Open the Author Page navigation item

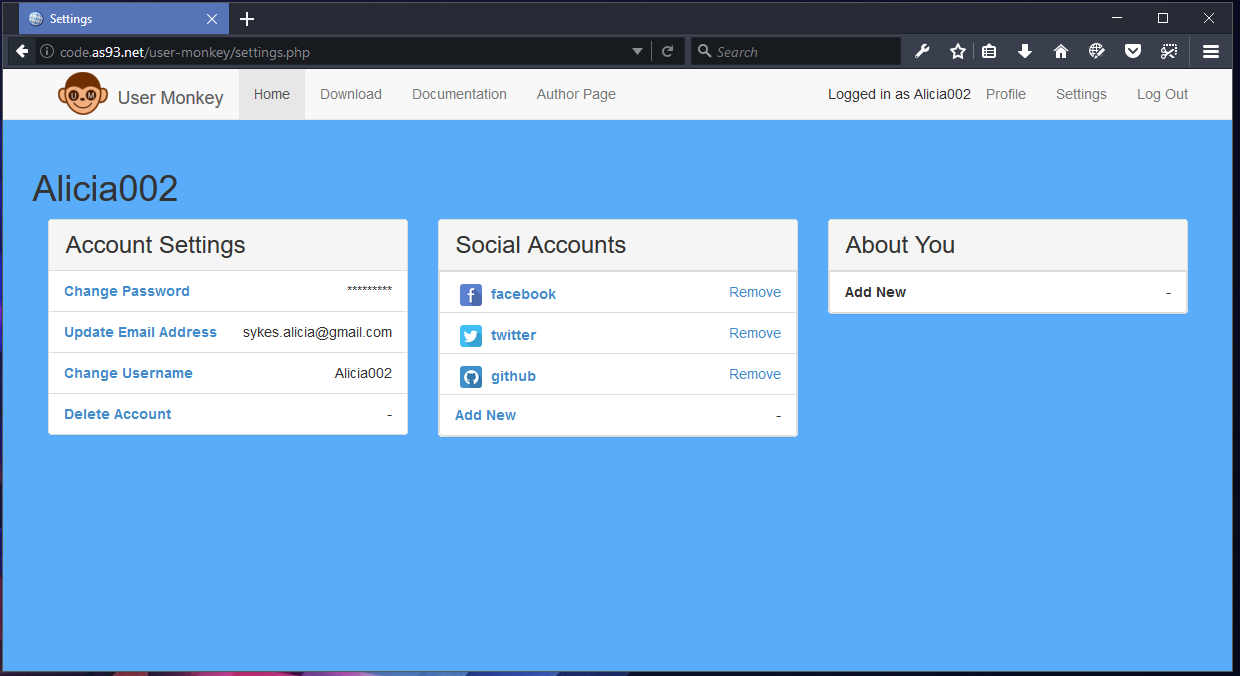coord(576,94)
